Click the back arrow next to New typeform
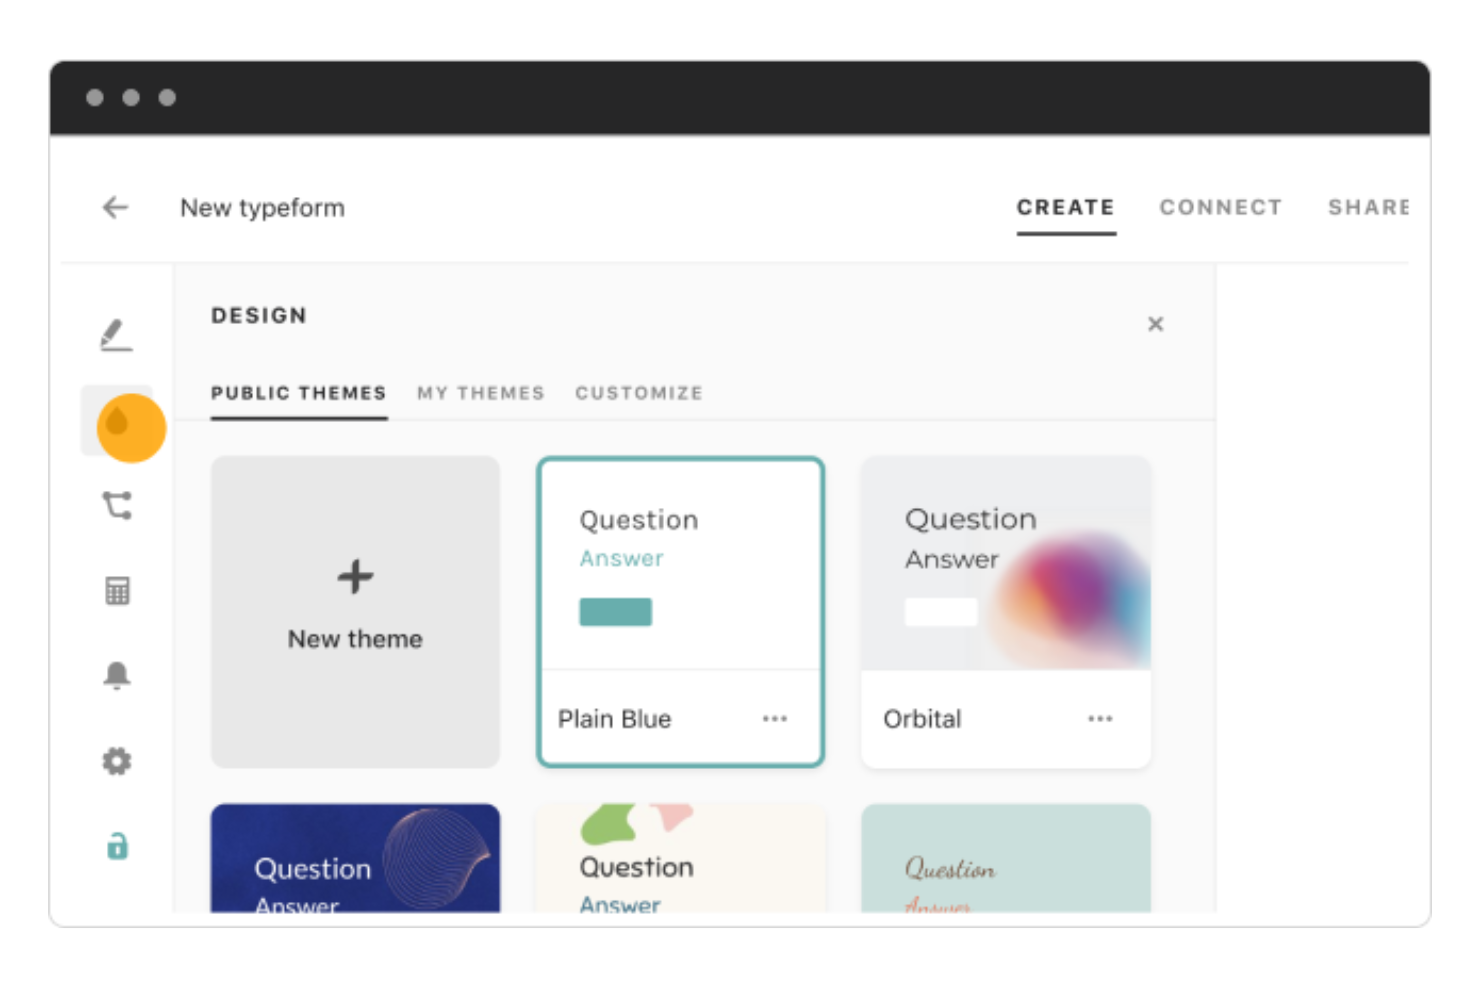 click(115, 207)
